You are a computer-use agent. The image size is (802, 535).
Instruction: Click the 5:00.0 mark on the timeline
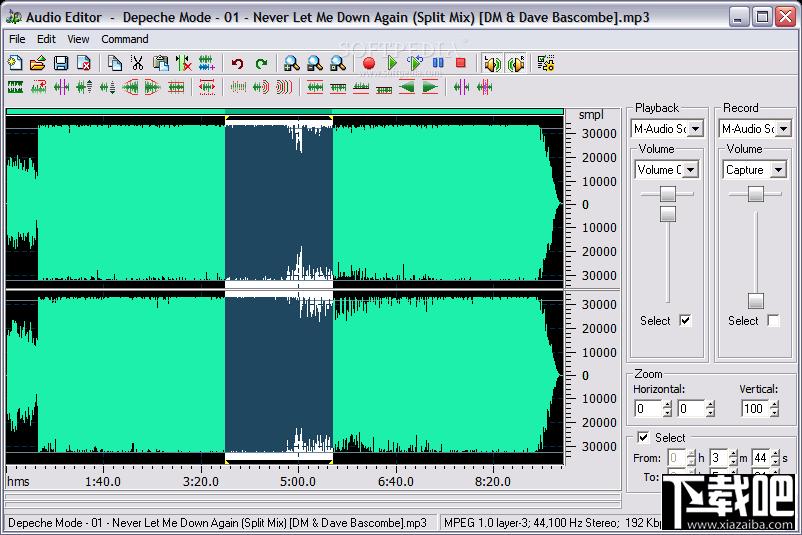click(x=298, y=481)
